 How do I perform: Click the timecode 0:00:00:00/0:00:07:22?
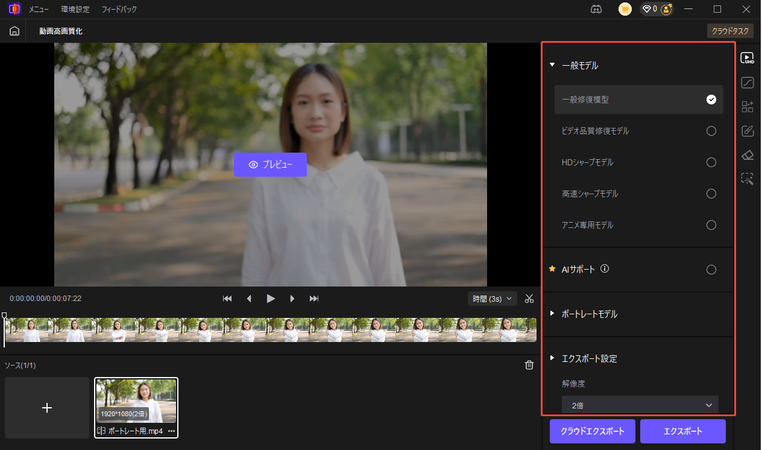click(45, 298)
